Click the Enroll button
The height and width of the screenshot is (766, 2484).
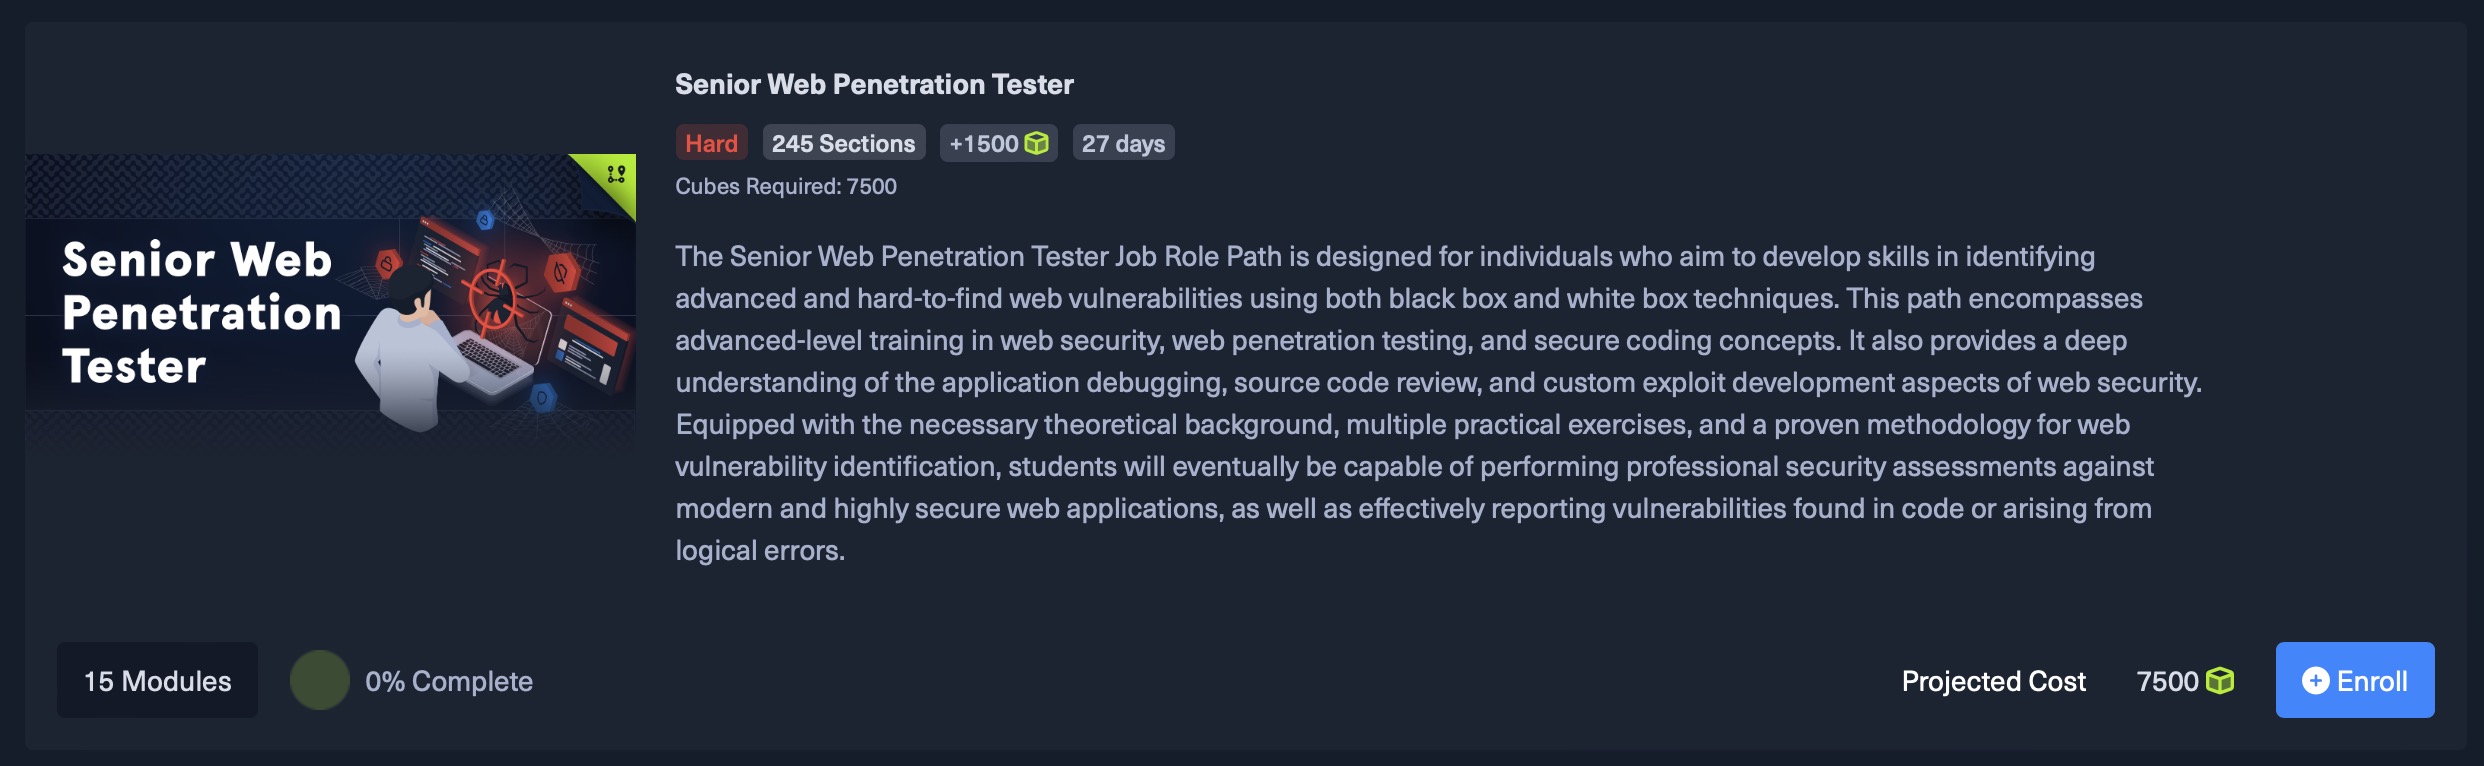click(2354, 680)
